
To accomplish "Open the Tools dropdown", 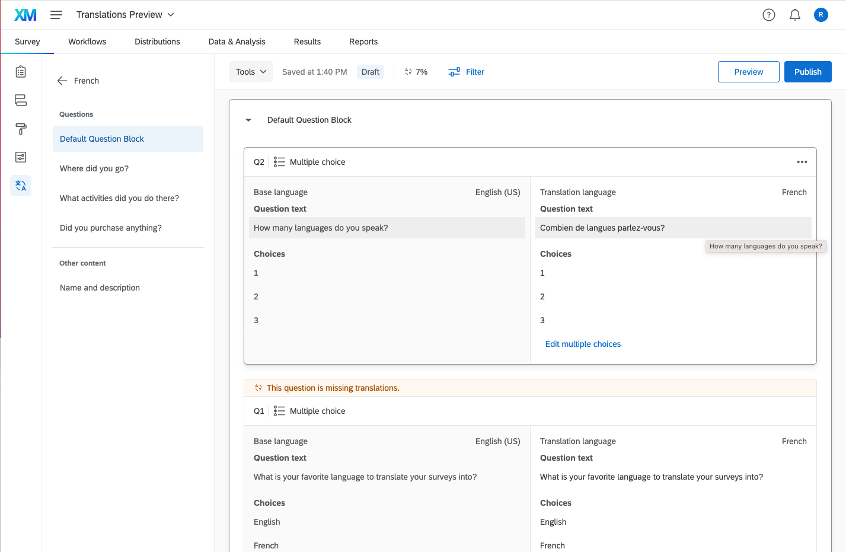I will point(250,72).
